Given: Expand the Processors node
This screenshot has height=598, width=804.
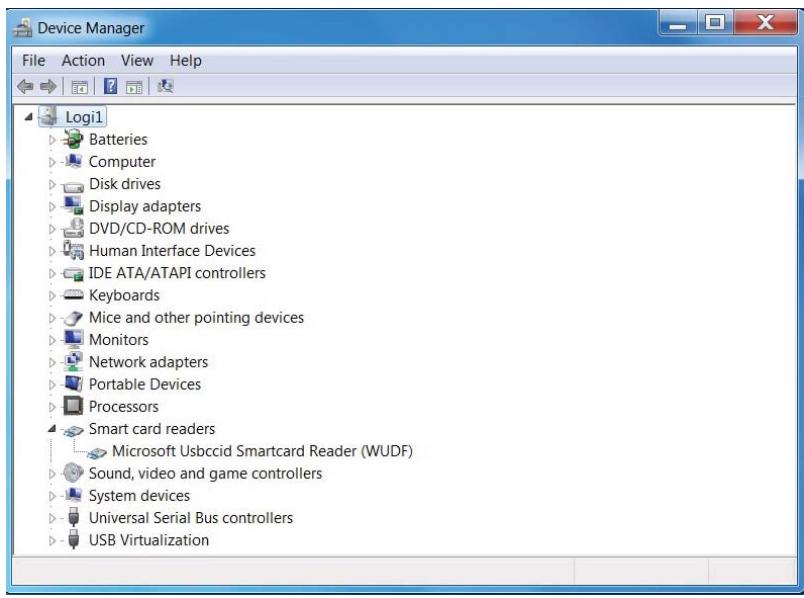Looking at the screenshot, I should pyautogui.click(x=52, y=407).
